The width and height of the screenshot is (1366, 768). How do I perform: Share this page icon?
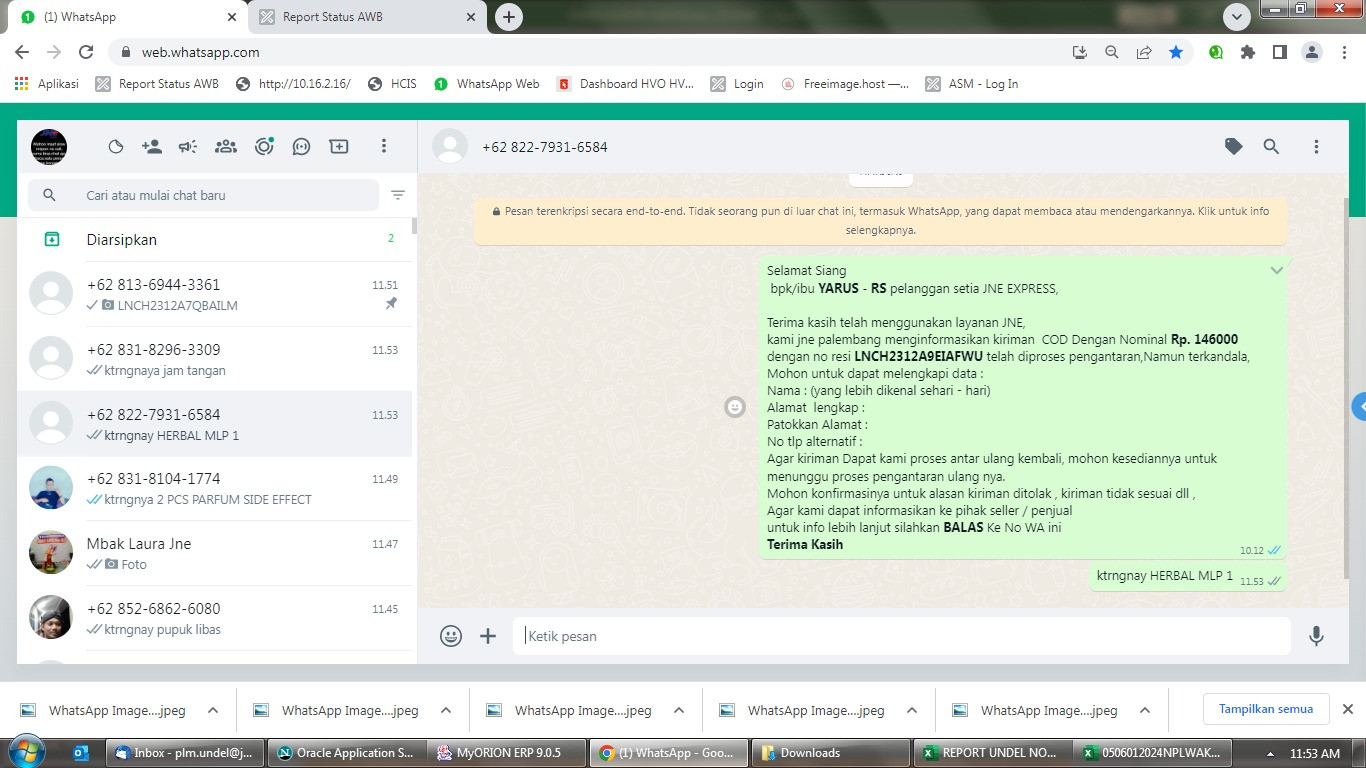coord(1144,52)
